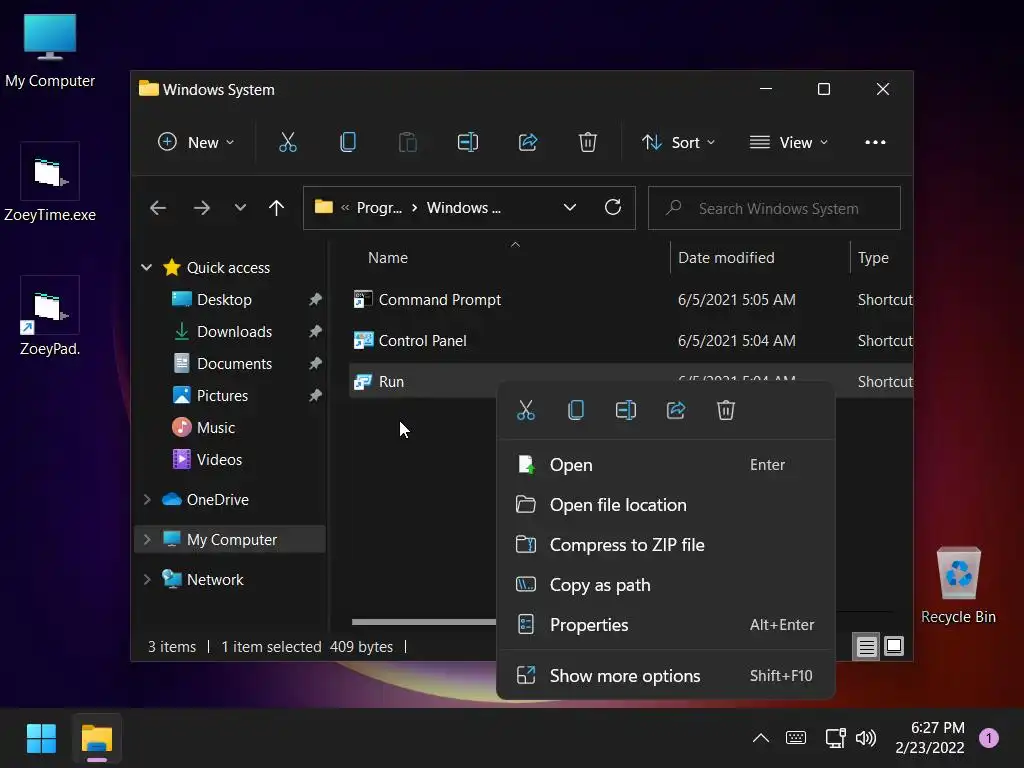Click the Cut icon in the Explorer toolbar

tap(287, 142)
